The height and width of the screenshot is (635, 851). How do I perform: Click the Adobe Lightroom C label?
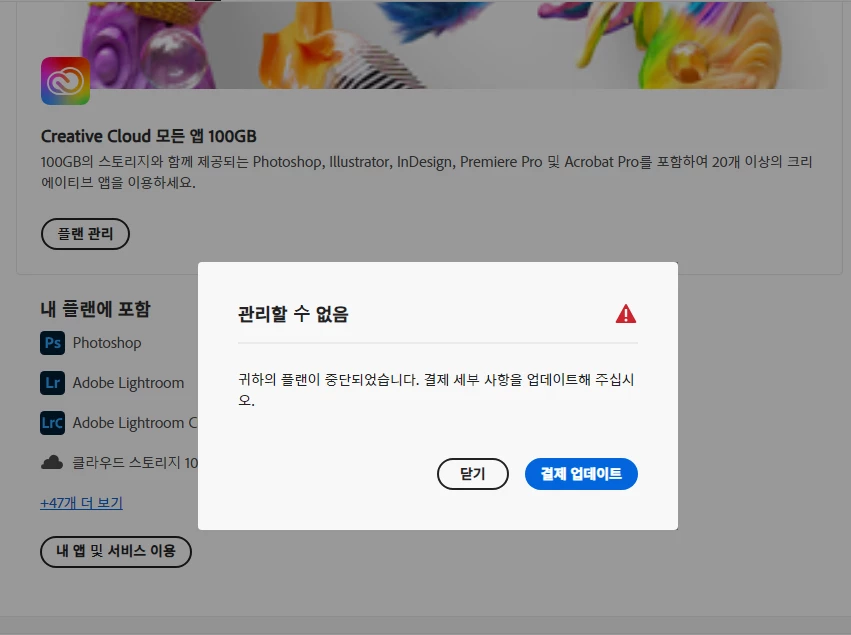(x=135, y=423)
